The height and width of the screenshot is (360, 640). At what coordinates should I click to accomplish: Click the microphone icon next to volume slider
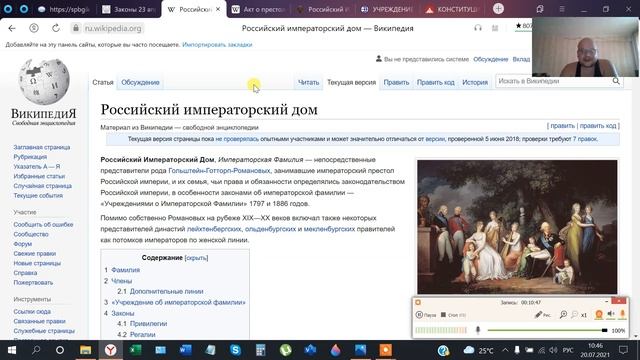[x=478, y=330]
